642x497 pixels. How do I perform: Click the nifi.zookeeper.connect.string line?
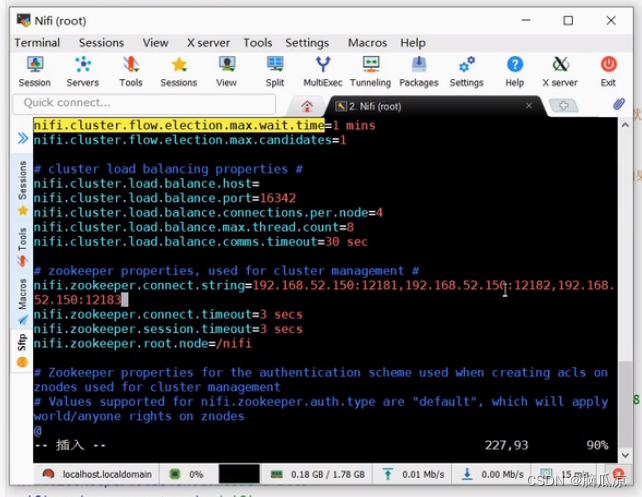pyautogui.click(x=325, y=292)
